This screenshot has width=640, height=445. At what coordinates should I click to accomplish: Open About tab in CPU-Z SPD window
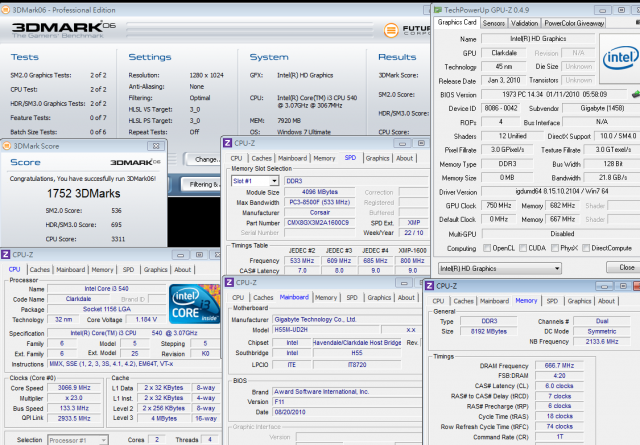(x=404, y=158)
